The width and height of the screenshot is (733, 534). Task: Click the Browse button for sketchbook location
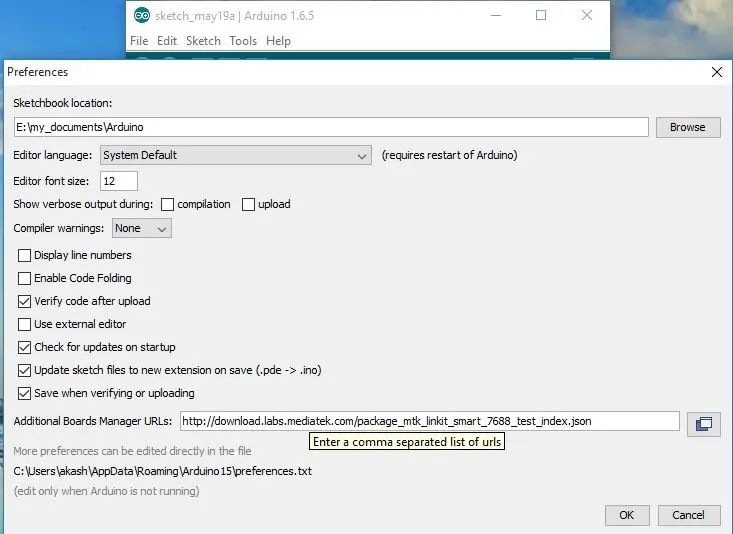click(x=688, y=127)
